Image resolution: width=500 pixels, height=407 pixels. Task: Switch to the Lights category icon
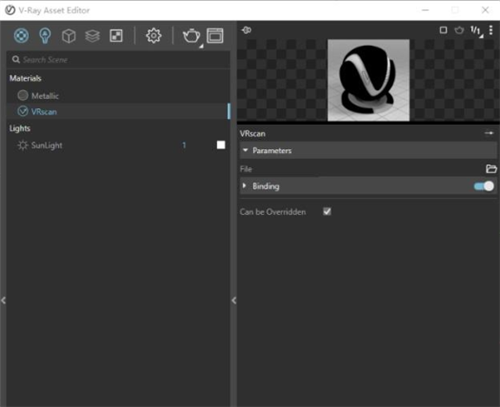tap(45, 36)
